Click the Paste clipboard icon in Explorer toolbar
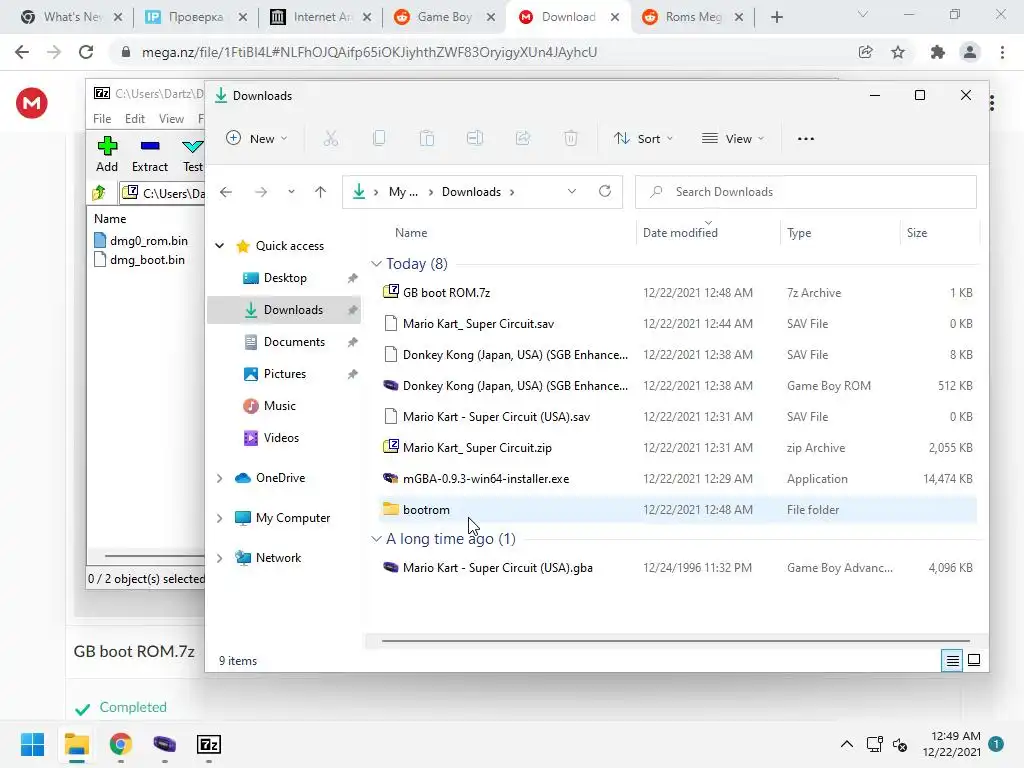The height and width of the screenshot is (768, 1024). pos(427,138)
